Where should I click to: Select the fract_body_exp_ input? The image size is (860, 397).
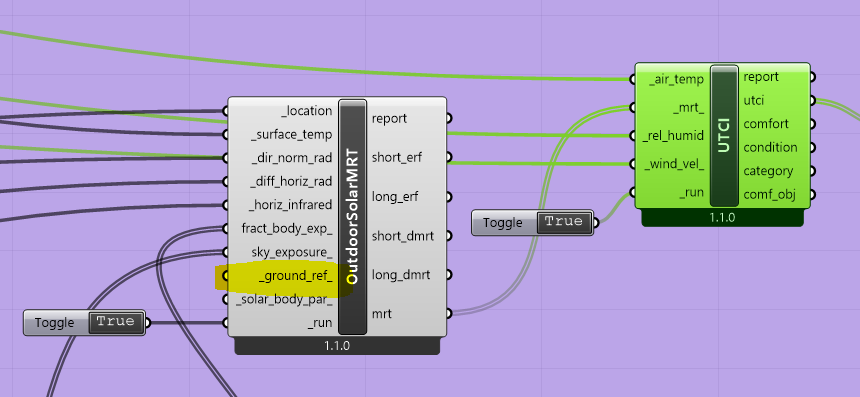(x=287, y=229)
